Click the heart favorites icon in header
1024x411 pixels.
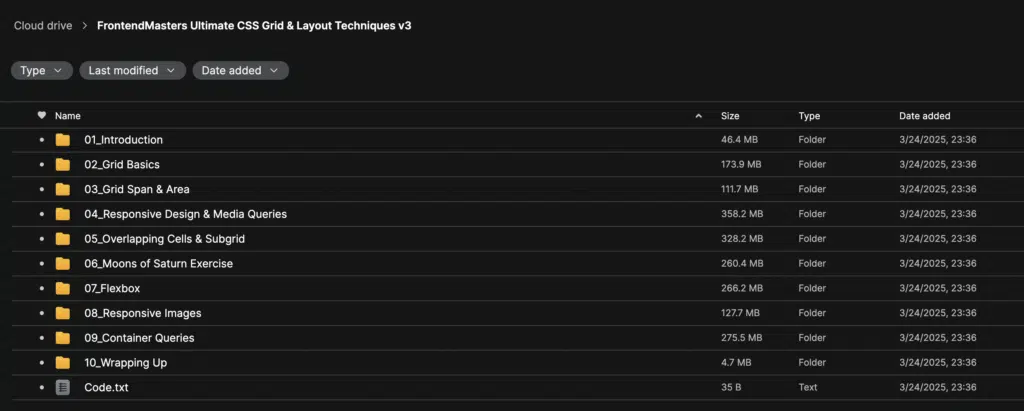click(x=42, y=116)
